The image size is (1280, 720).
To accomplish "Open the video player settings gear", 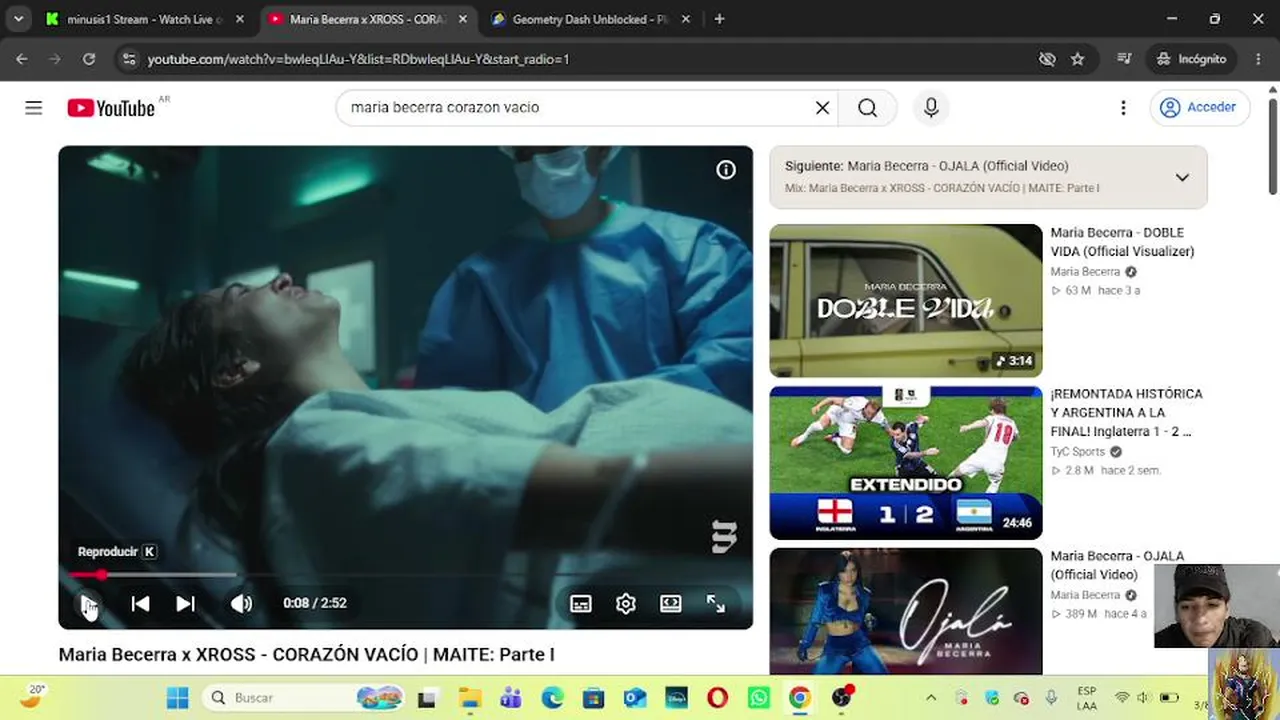I will [626, 603].
